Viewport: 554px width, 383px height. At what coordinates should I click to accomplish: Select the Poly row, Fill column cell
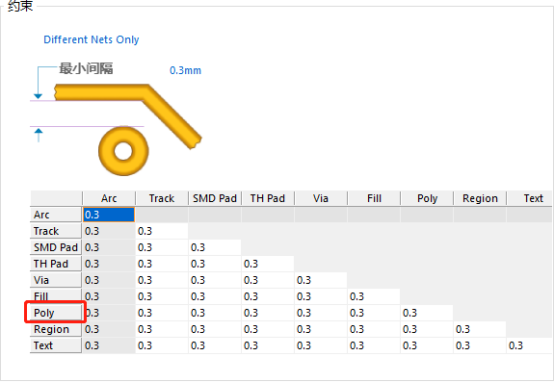click(374, 313)
